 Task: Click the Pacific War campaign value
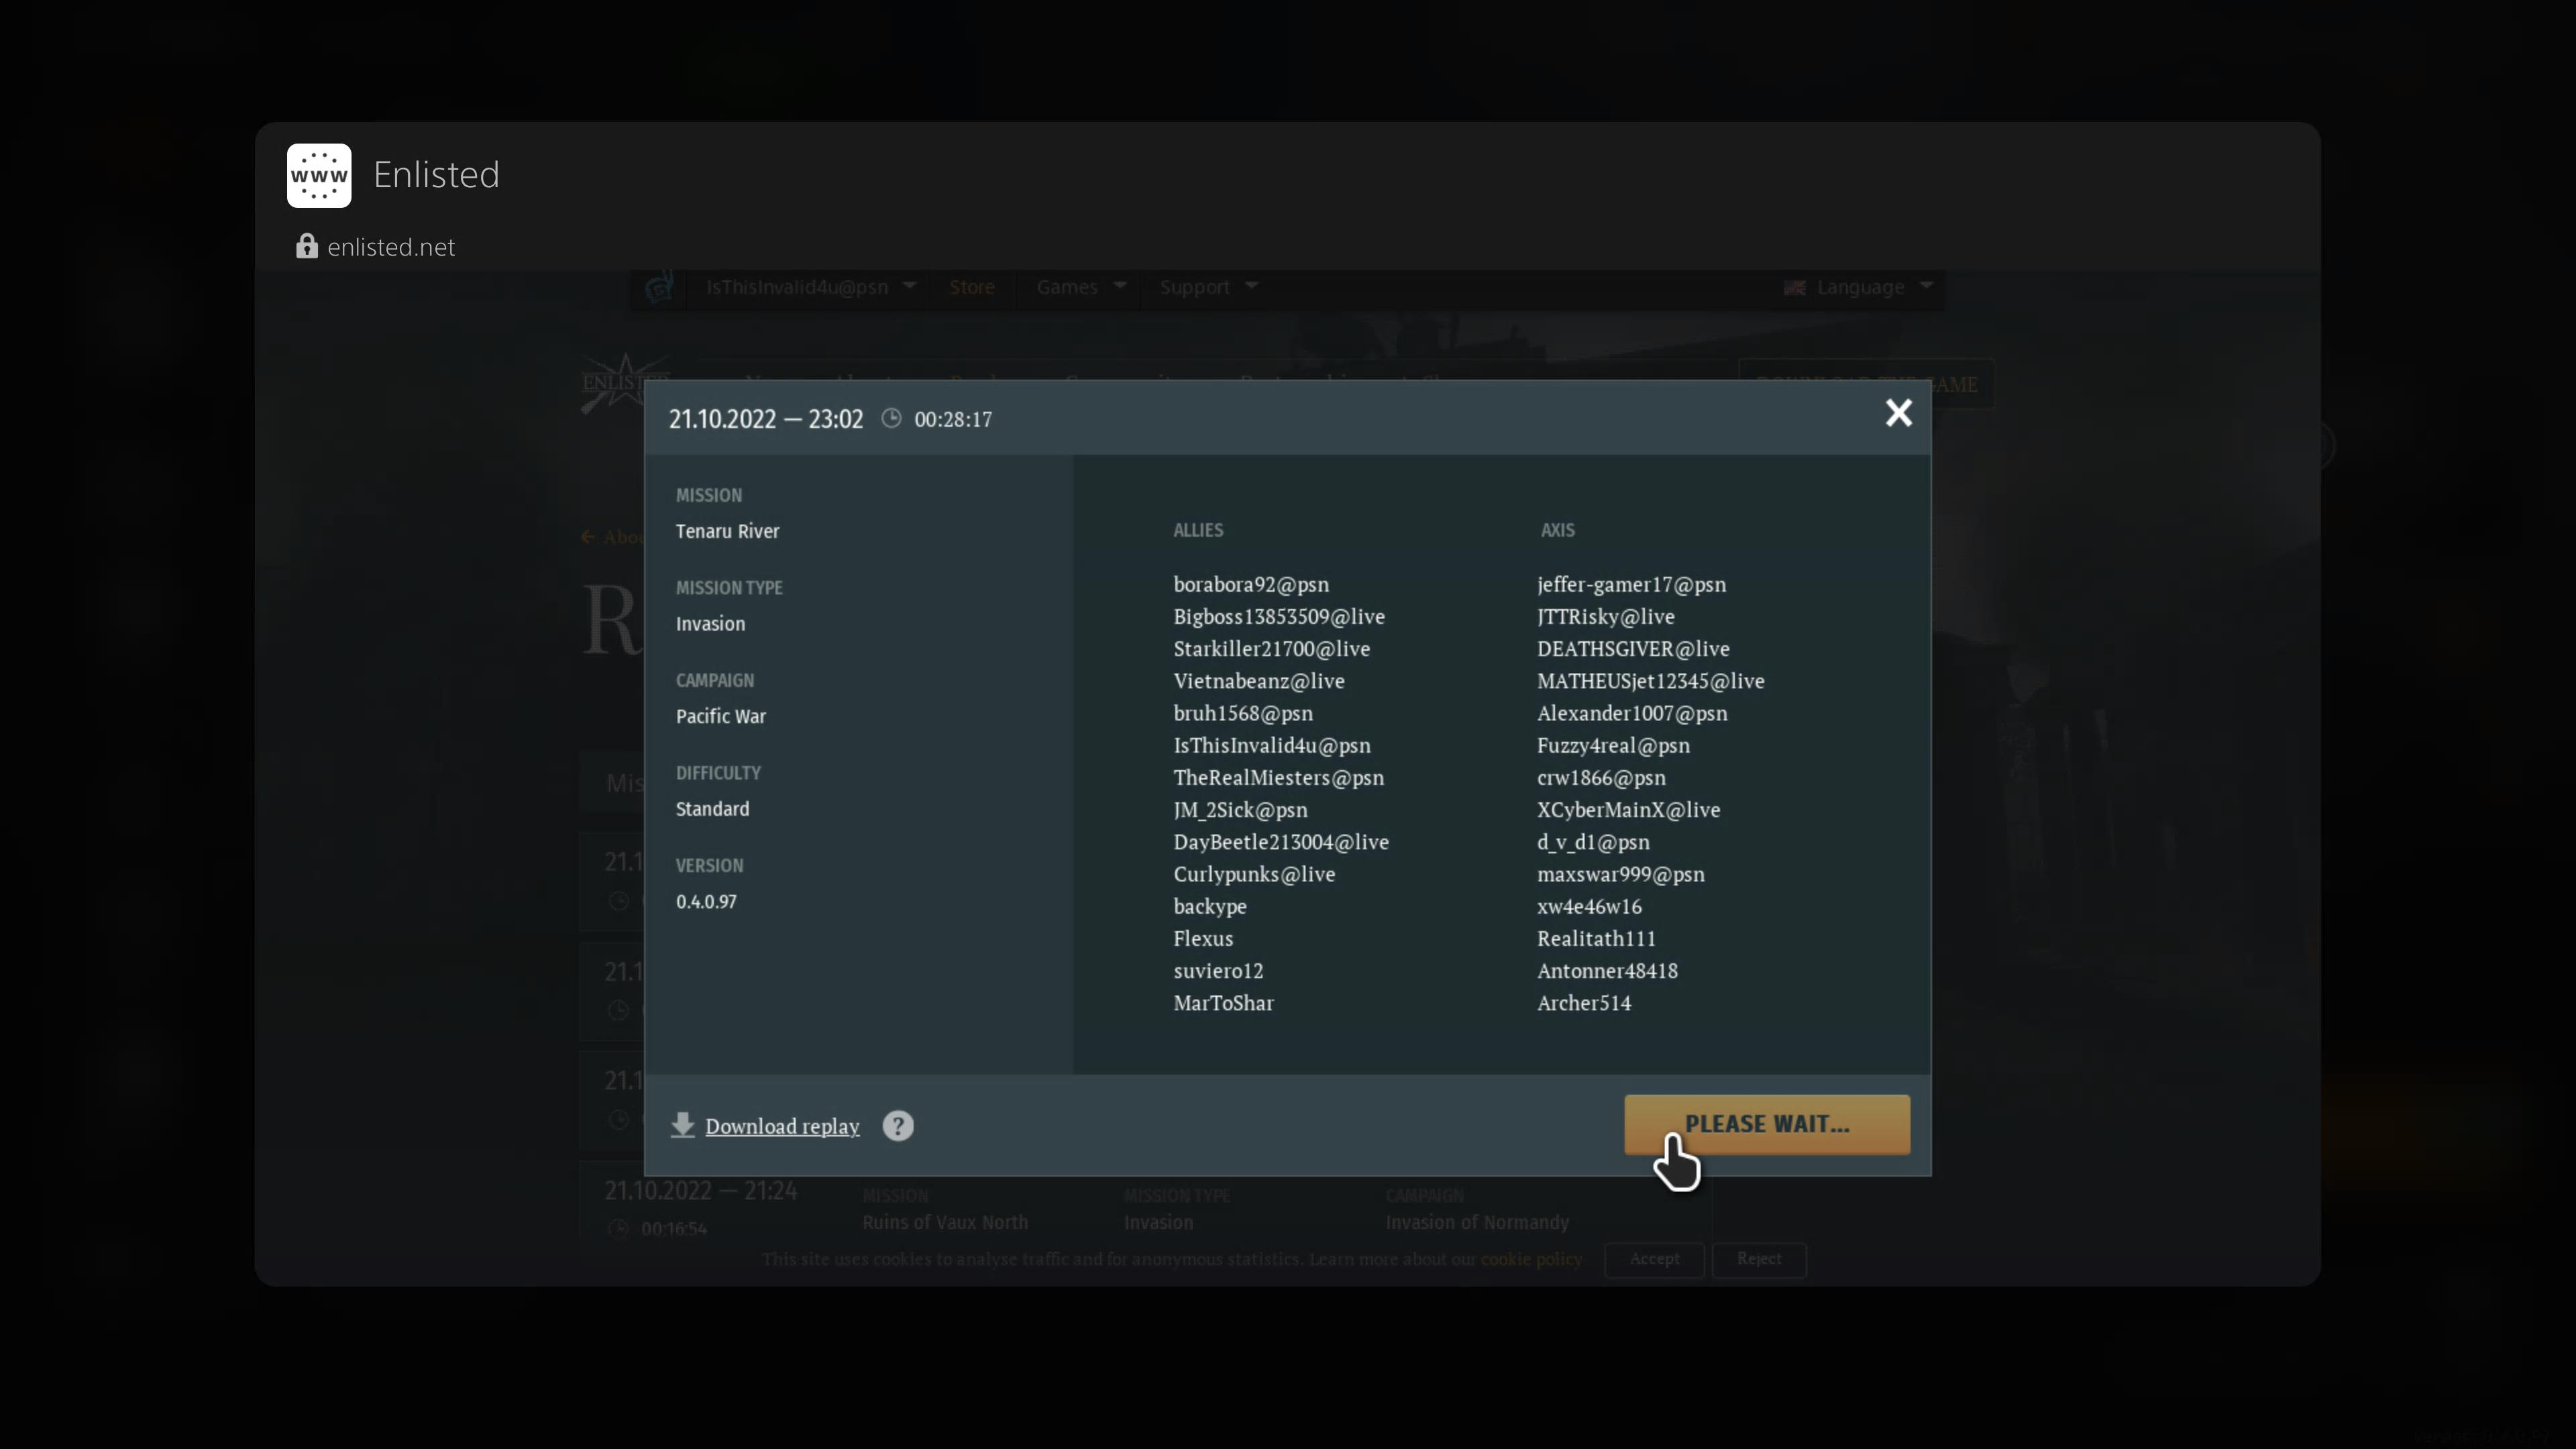coord(720,716)
